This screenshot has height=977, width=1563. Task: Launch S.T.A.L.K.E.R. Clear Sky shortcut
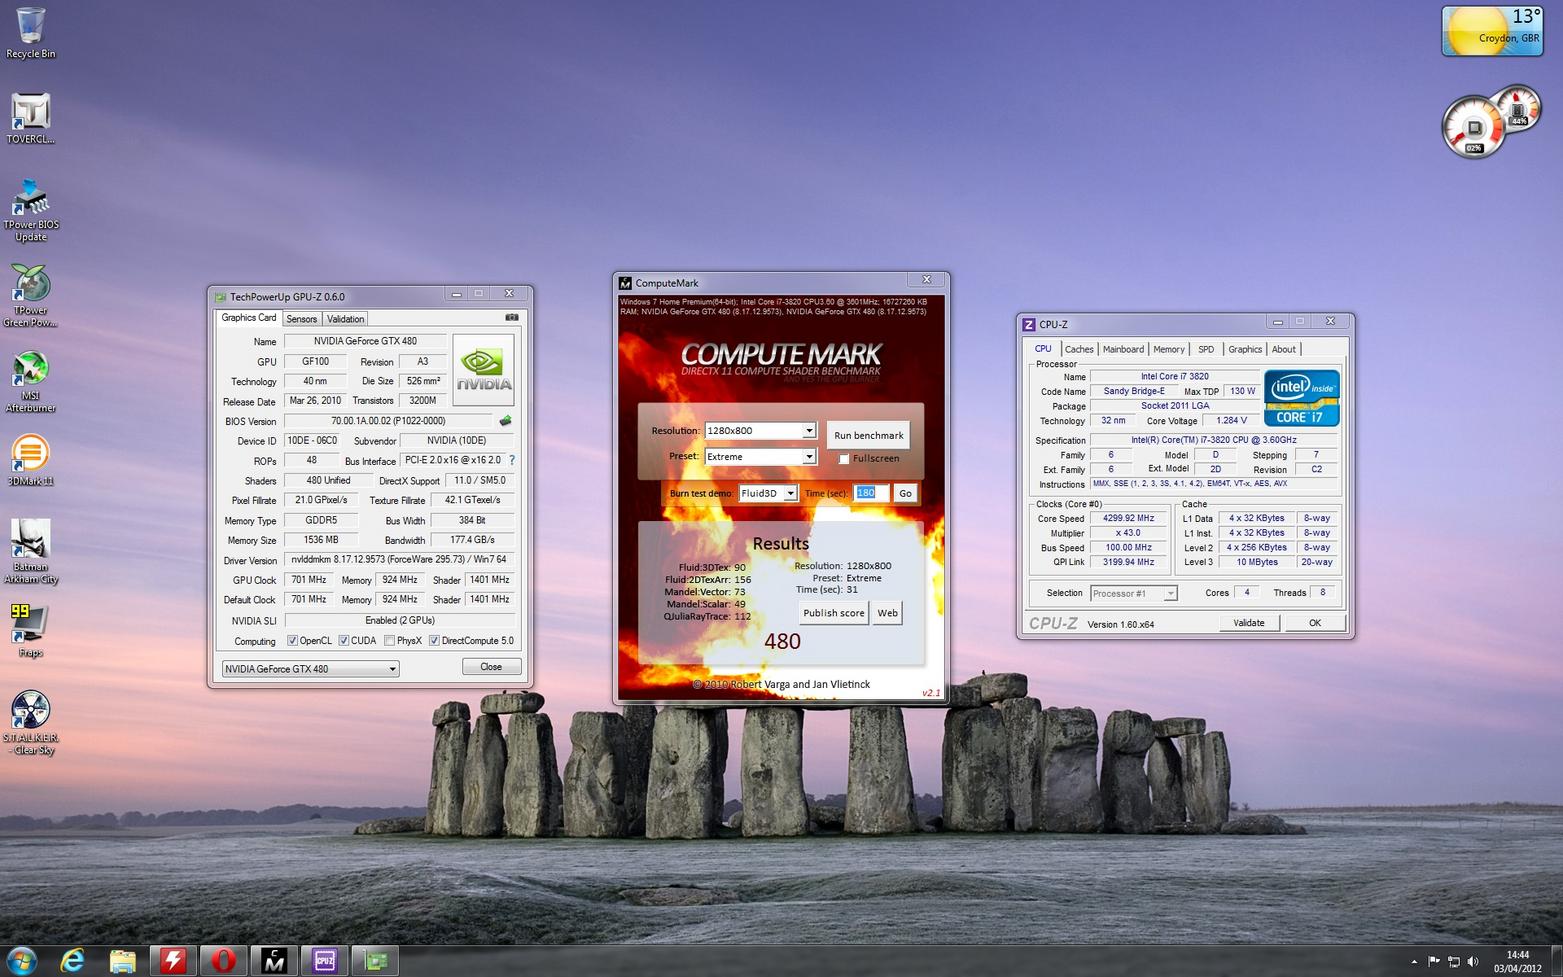point(31,723)
